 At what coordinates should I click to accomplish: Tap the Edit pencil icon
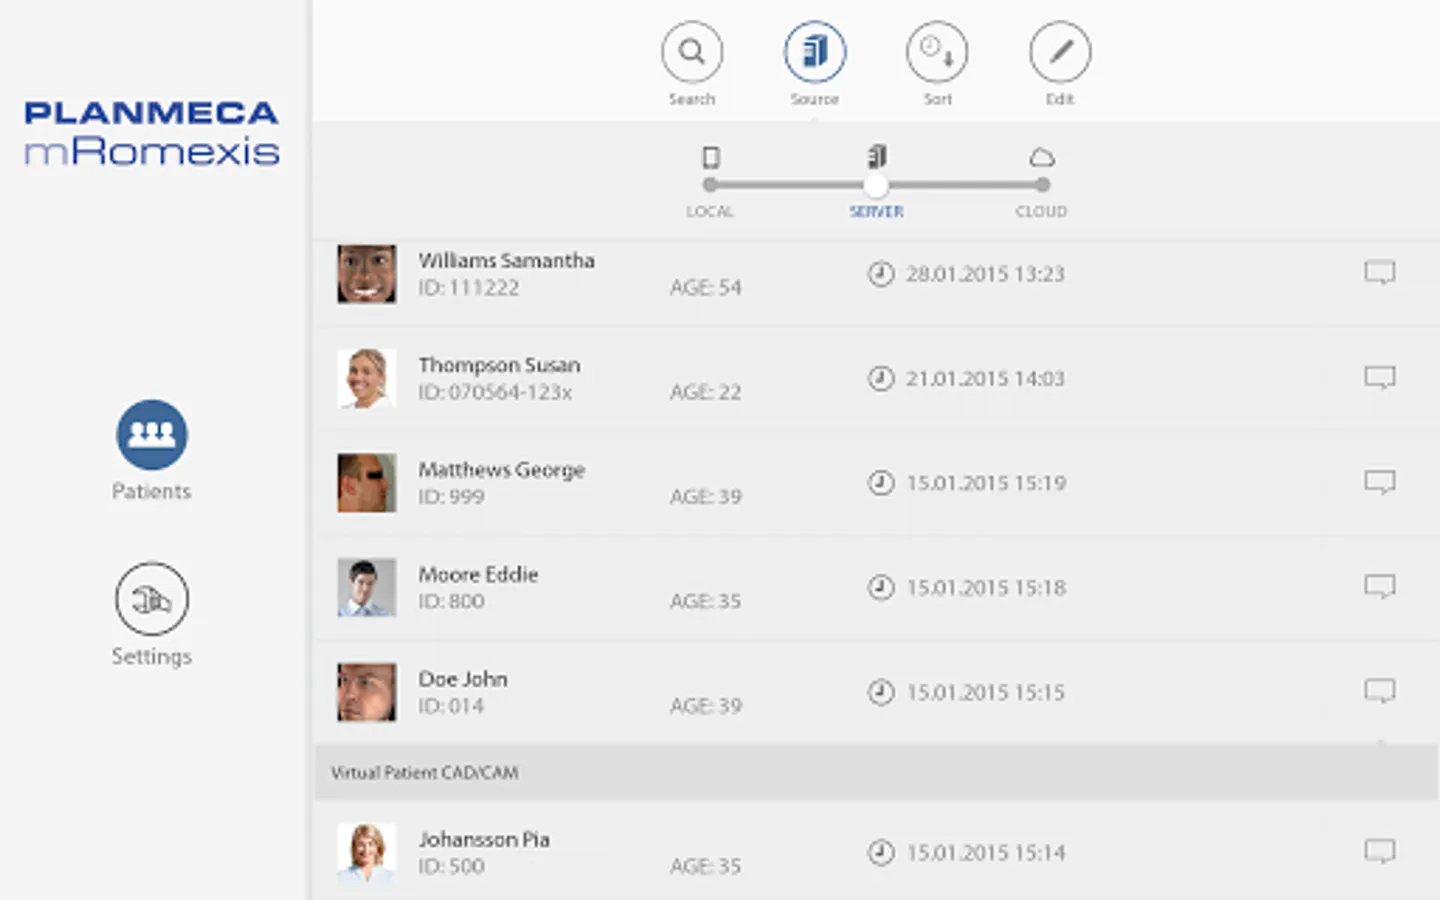click(1060, 52)
